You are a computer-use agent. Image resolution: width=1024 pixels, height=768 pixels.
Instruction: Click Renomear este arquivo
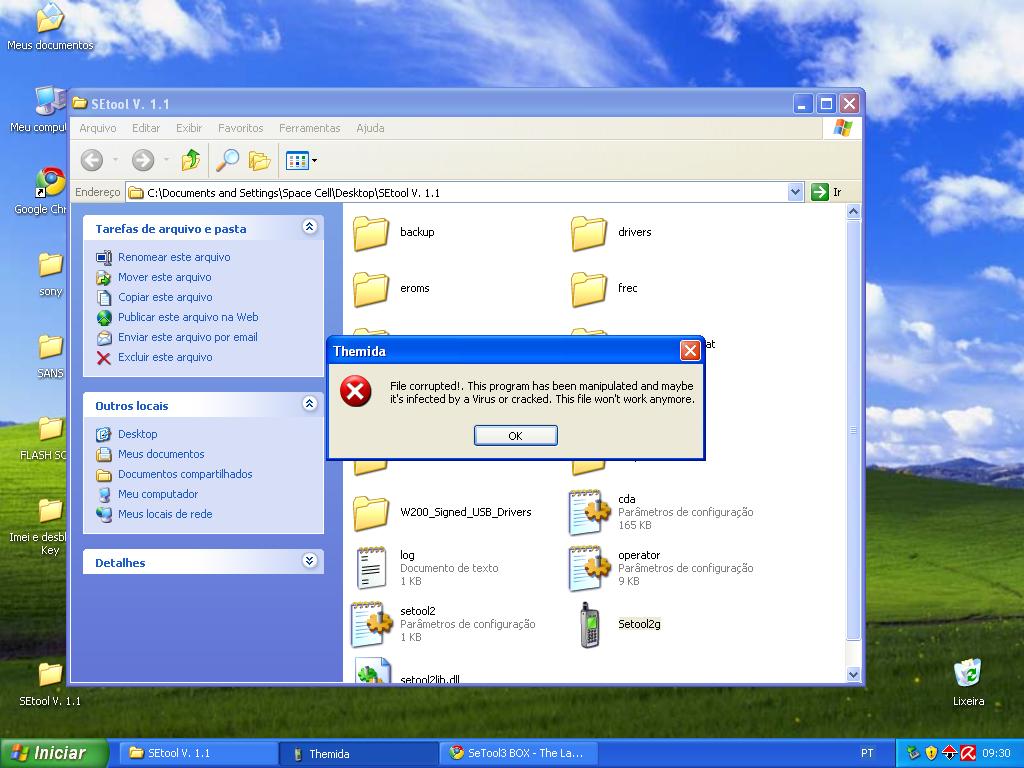click(x=174, y=257)
